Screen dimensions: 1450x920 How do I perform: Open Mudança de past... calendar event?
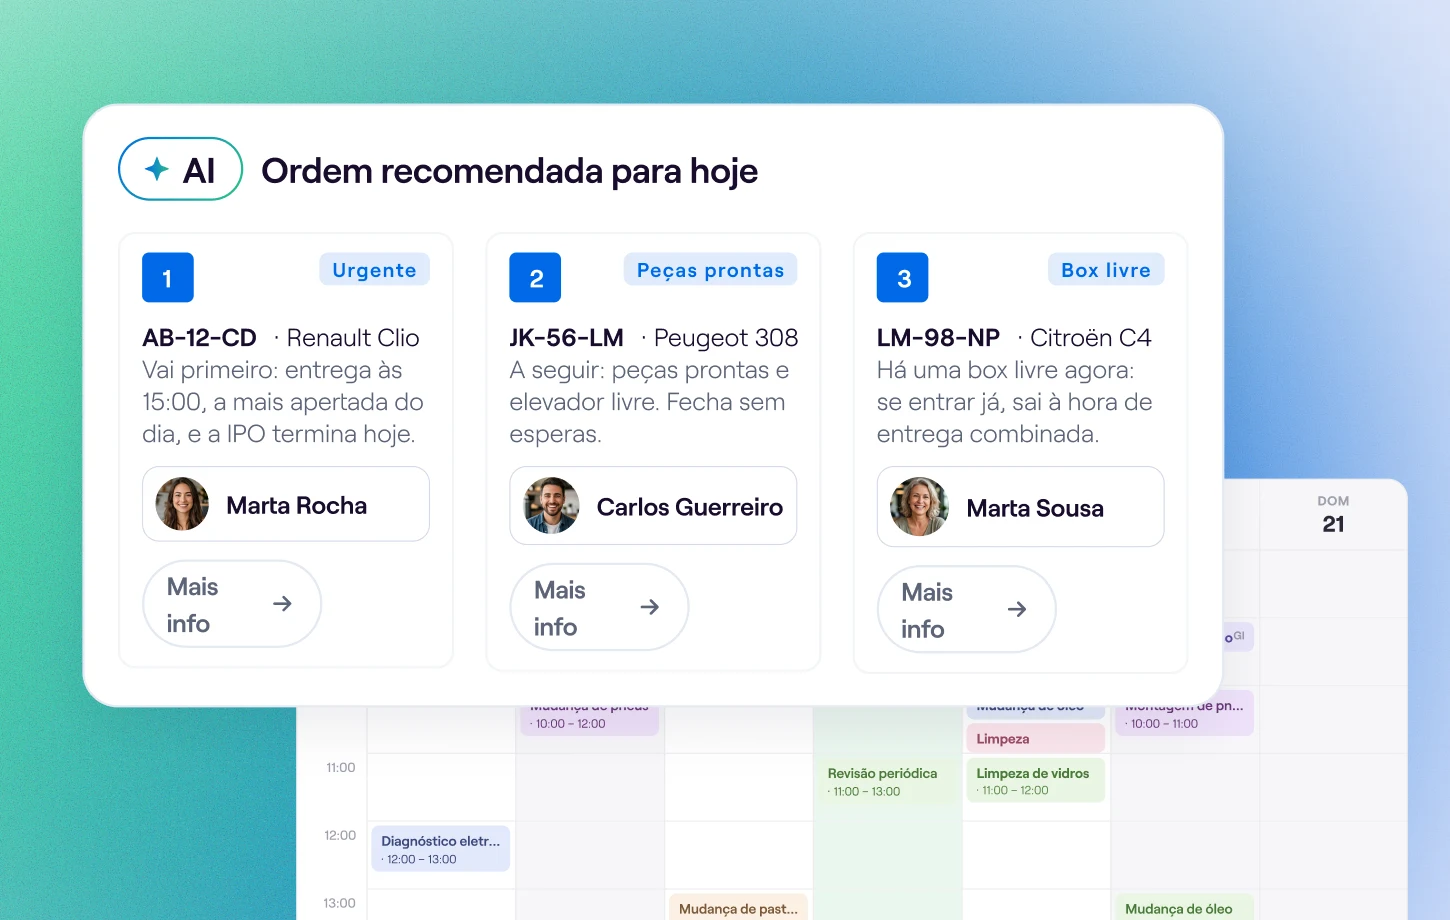738,907
